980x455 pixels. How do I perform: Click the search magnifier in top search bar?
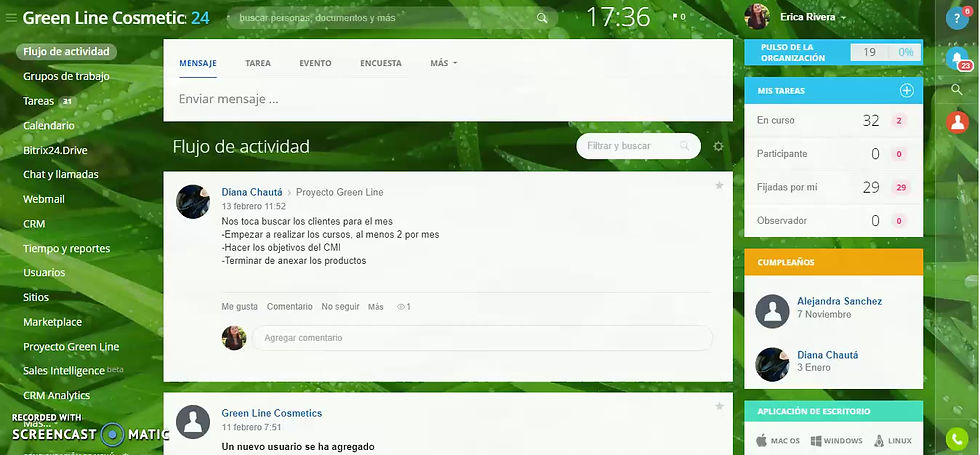[x=542, y=18]
